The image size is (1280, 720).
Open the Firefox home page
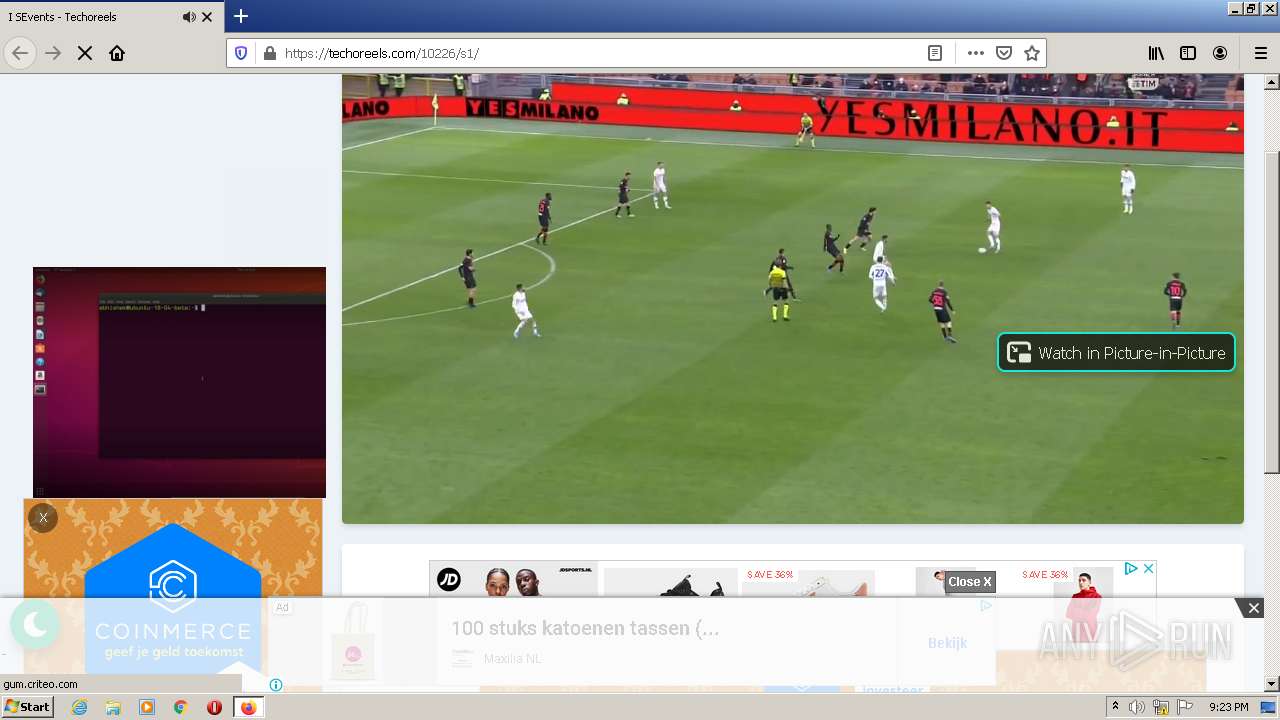pyautogui.click(x=117, y=53)
